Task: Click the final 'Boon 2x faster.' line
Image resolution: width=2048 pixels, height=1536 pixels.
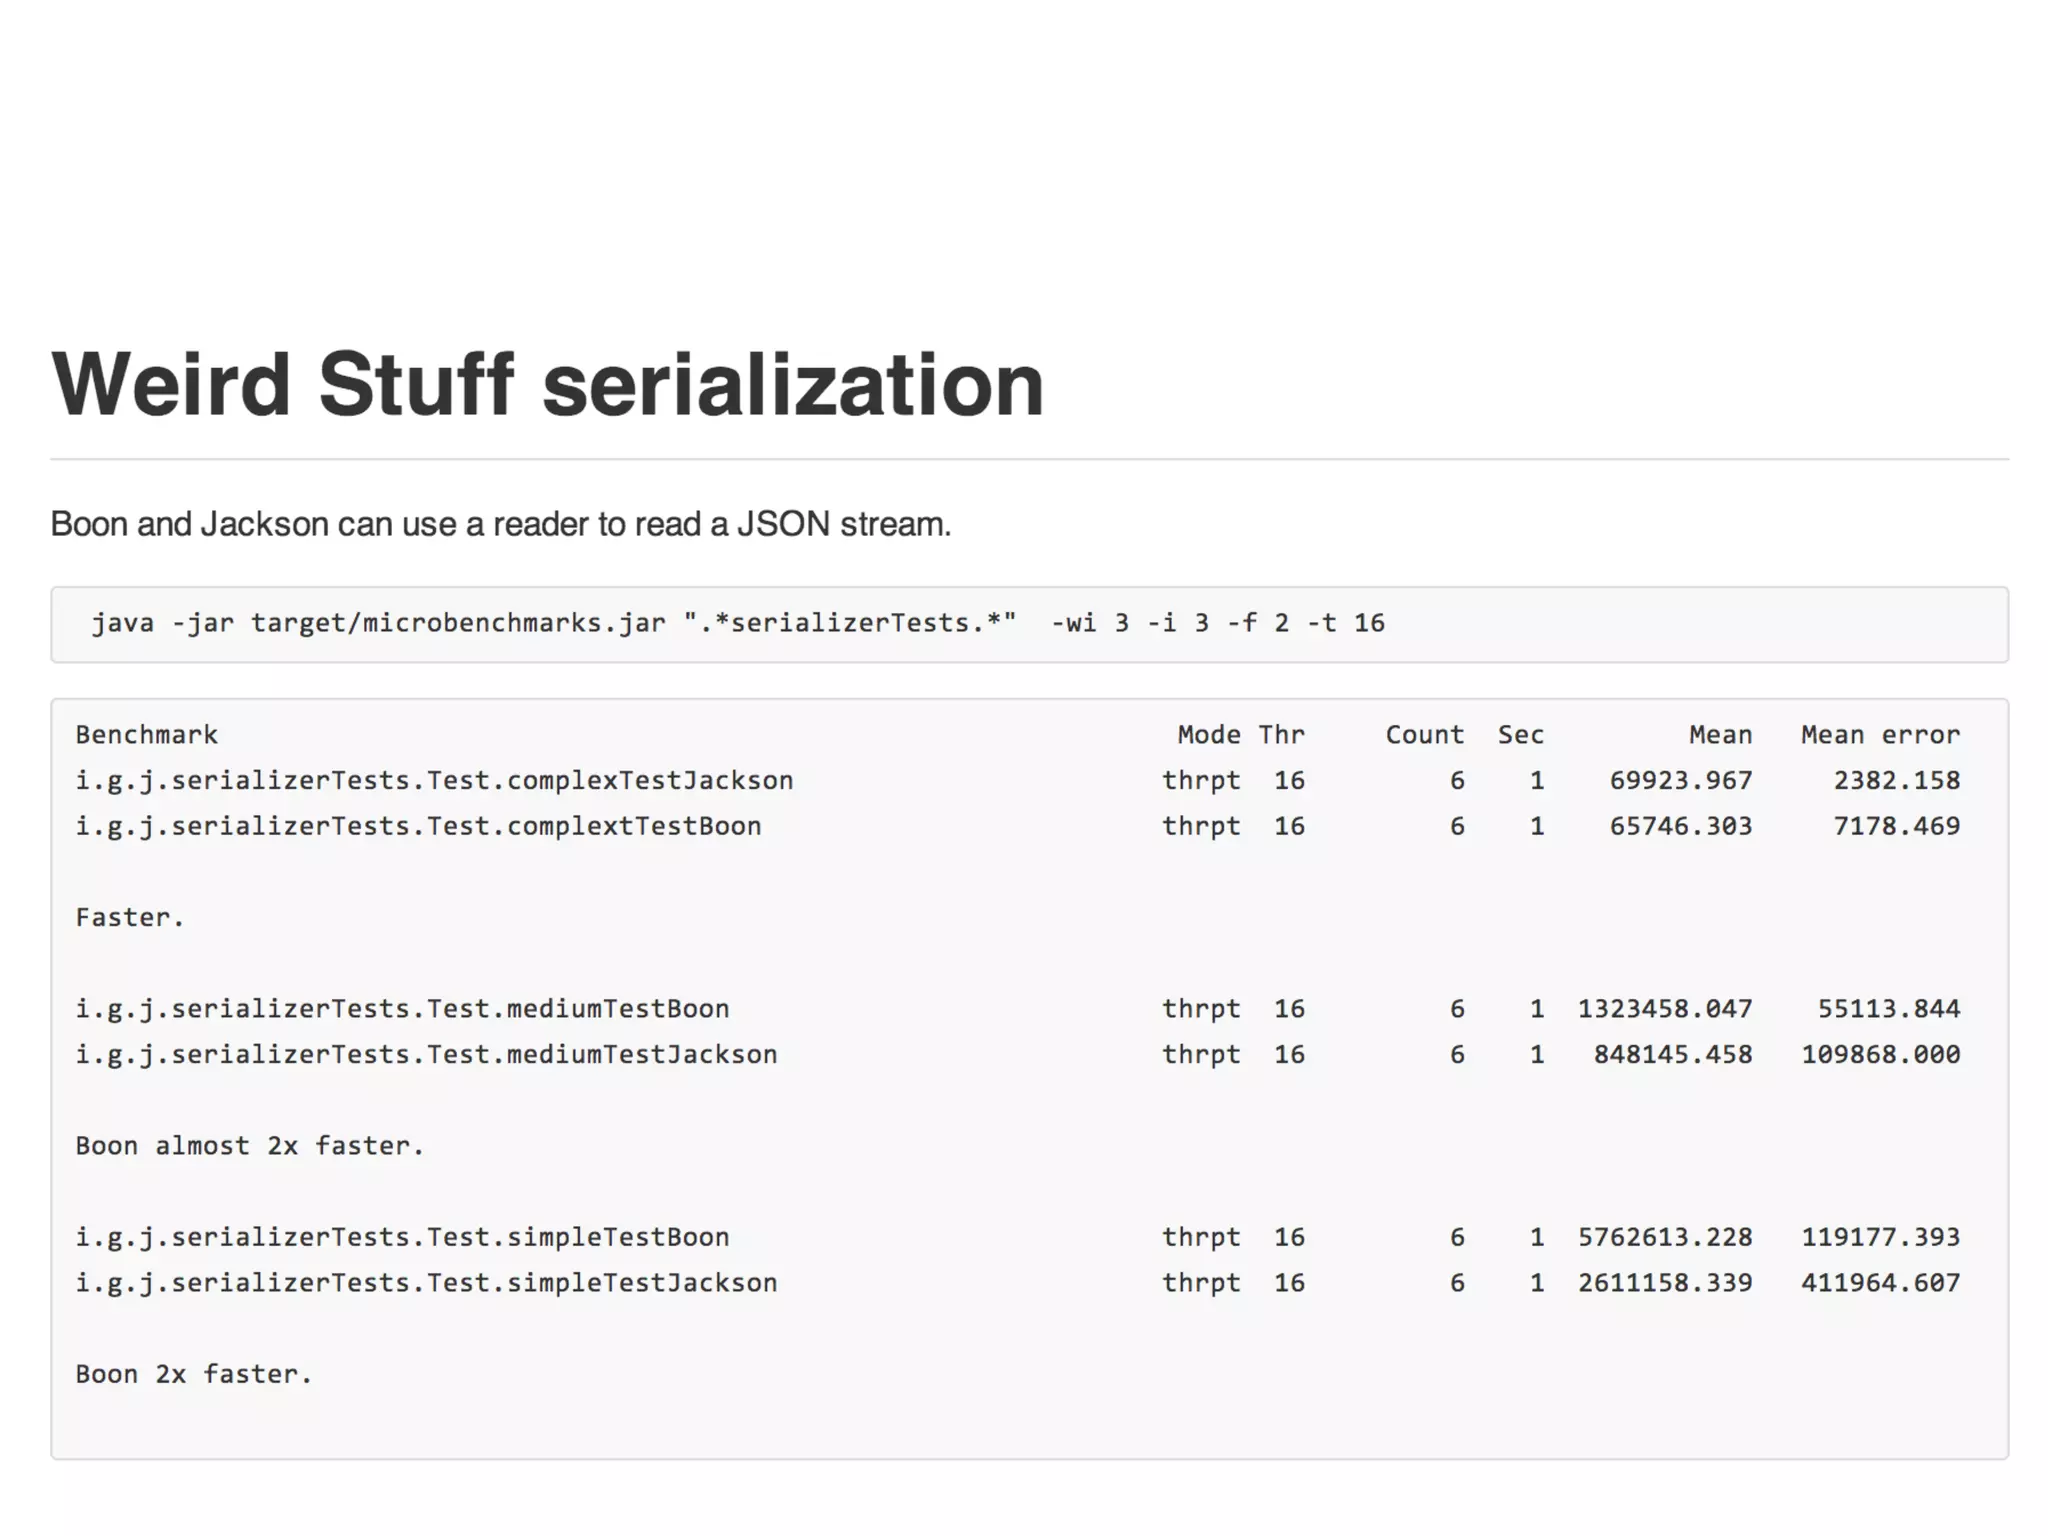Action: click(x=194, y=1374)
